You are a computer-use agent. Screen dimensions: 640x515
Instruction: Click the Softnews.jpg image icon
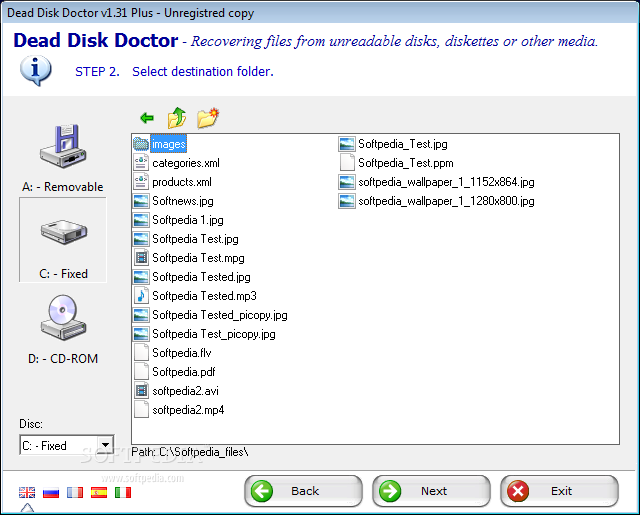(x=141, y=201)
